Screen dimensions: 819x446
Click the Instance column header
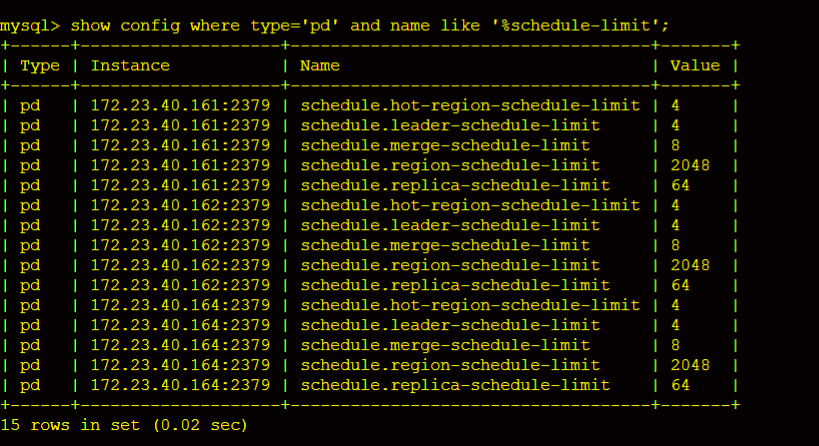tap(130, 66)
